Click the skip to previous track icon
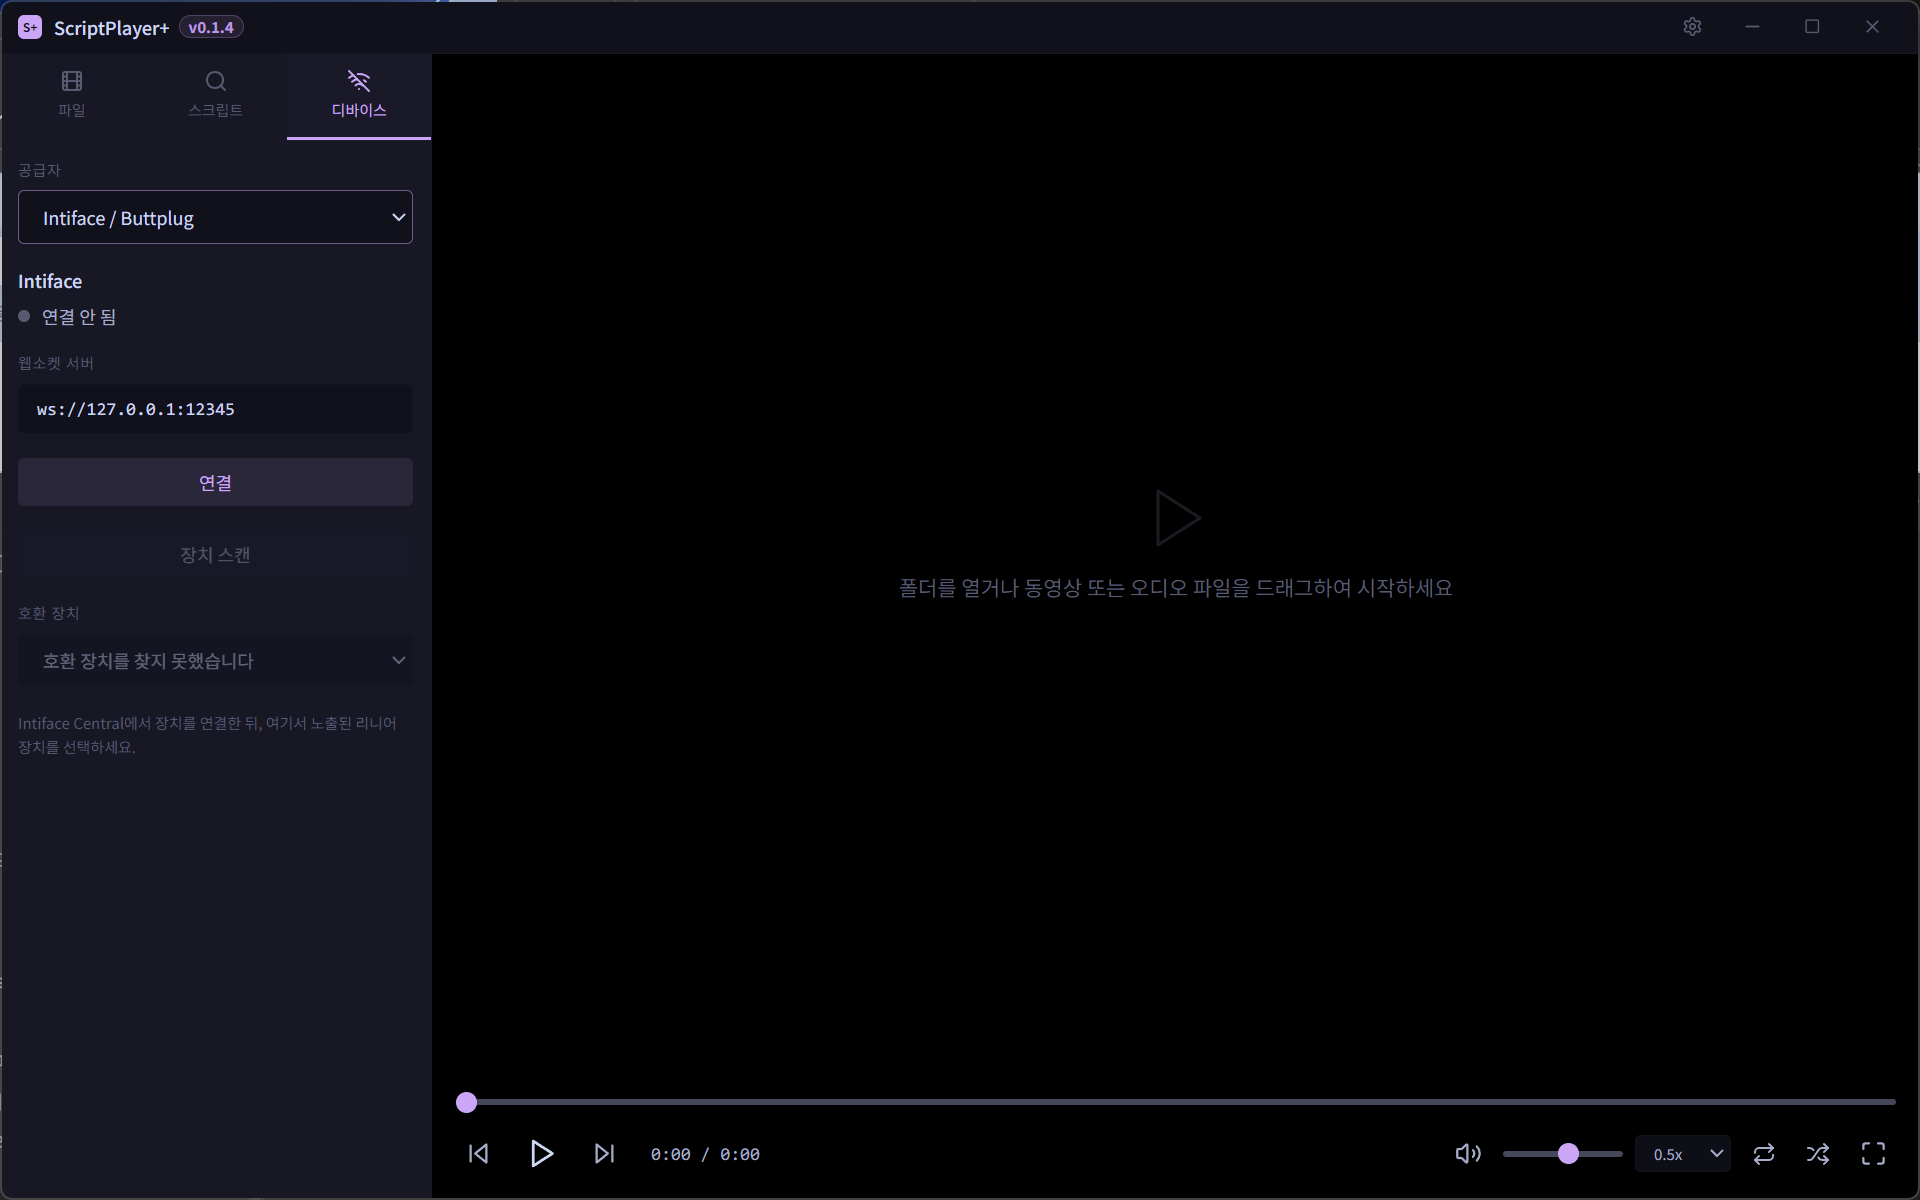Image resolution: width=1920 pixels, height=1200 pixels. [x=479, y=1154]
